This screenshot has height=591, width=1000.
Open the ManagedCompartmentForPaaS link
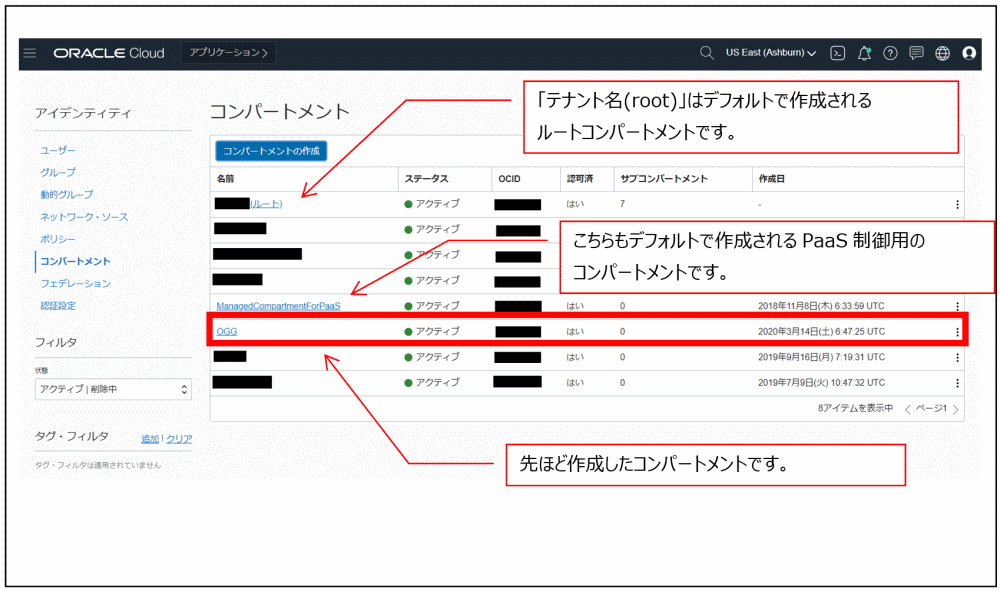278,306
